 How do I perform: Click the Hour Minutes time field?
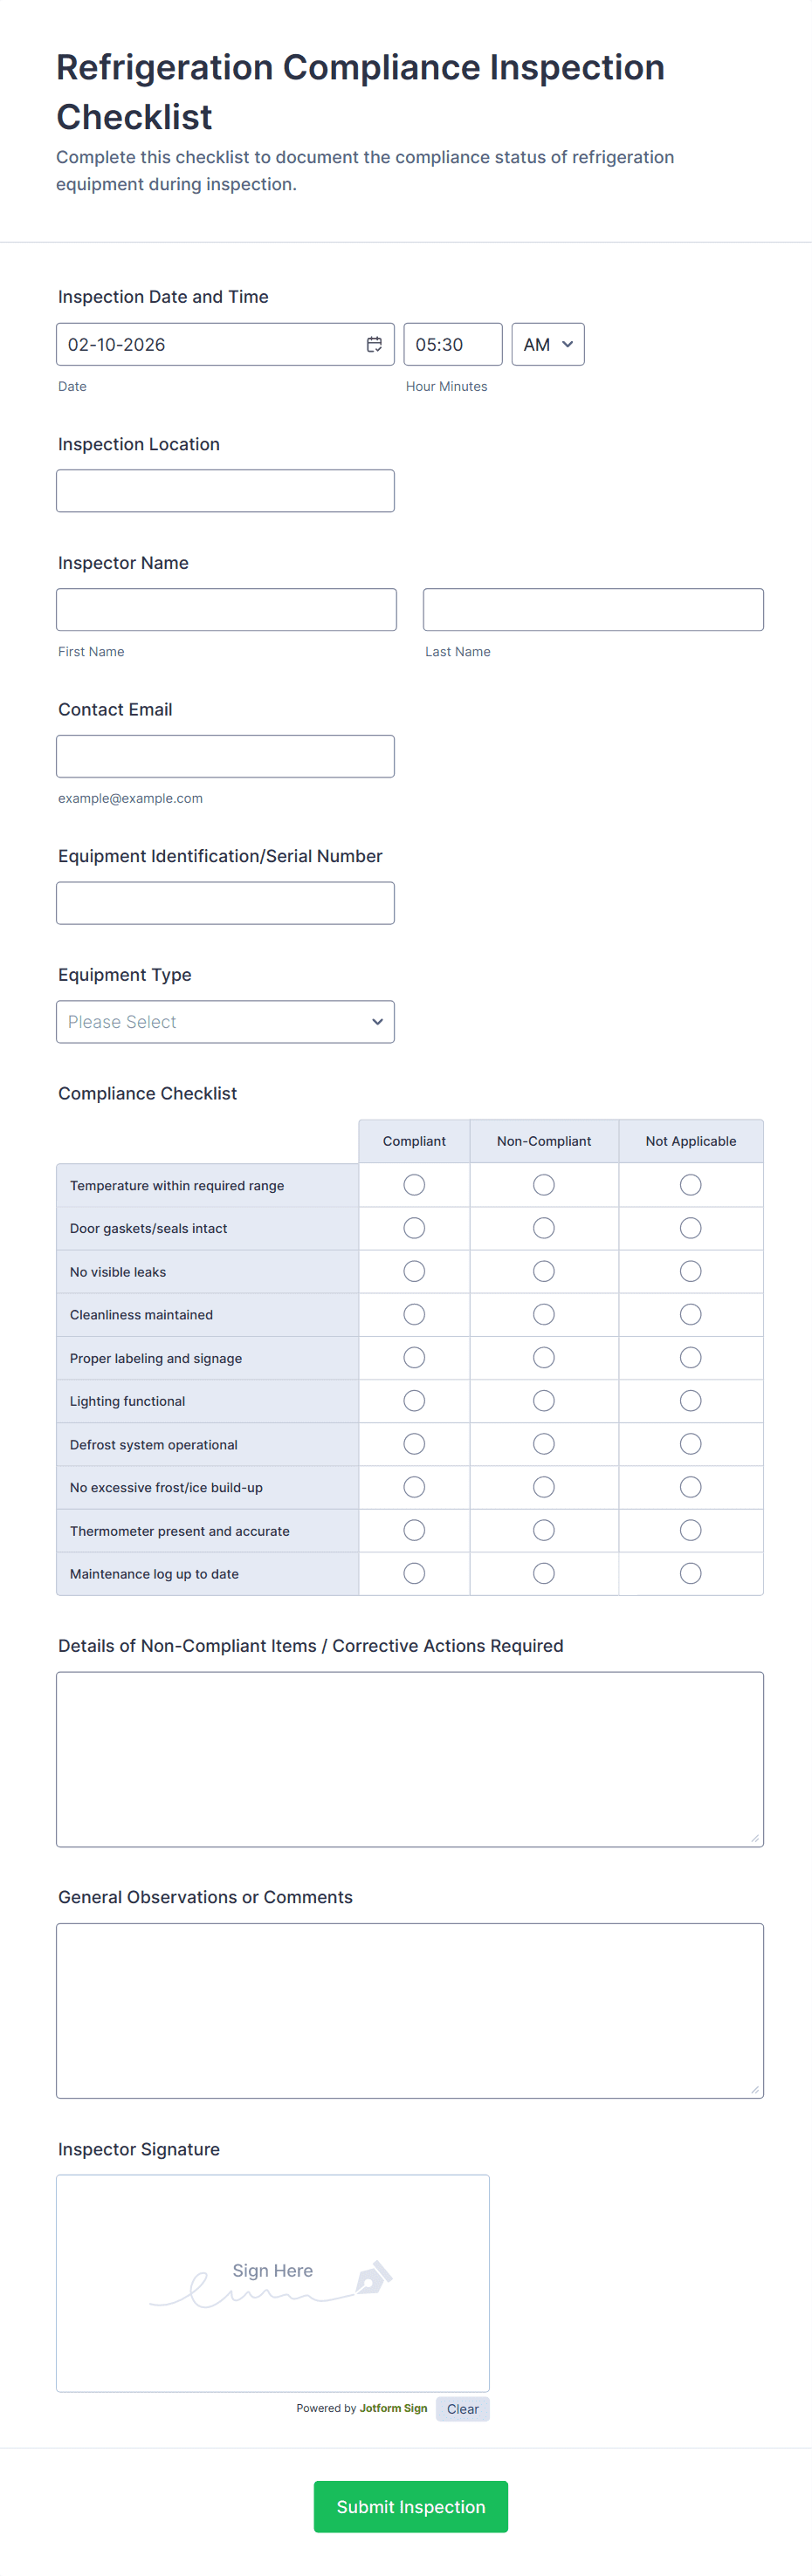pyautogui.click(x=452, y=344)
